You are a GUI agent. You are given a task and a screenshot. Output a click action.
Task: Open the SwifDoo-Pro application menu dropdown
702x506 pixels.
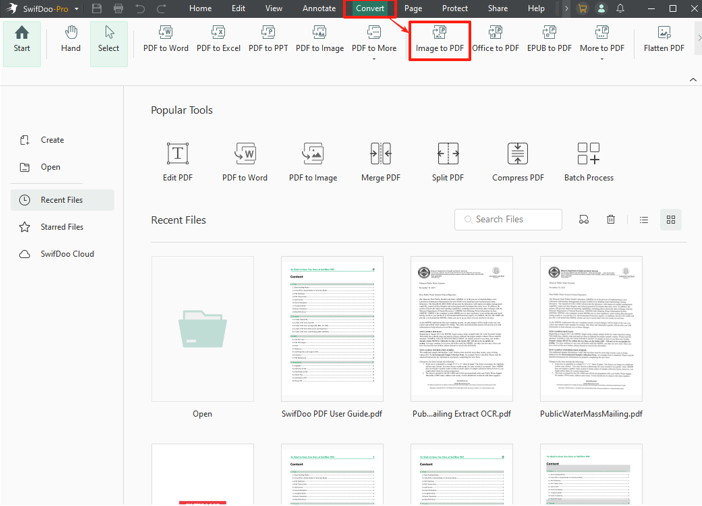[77, 9]
